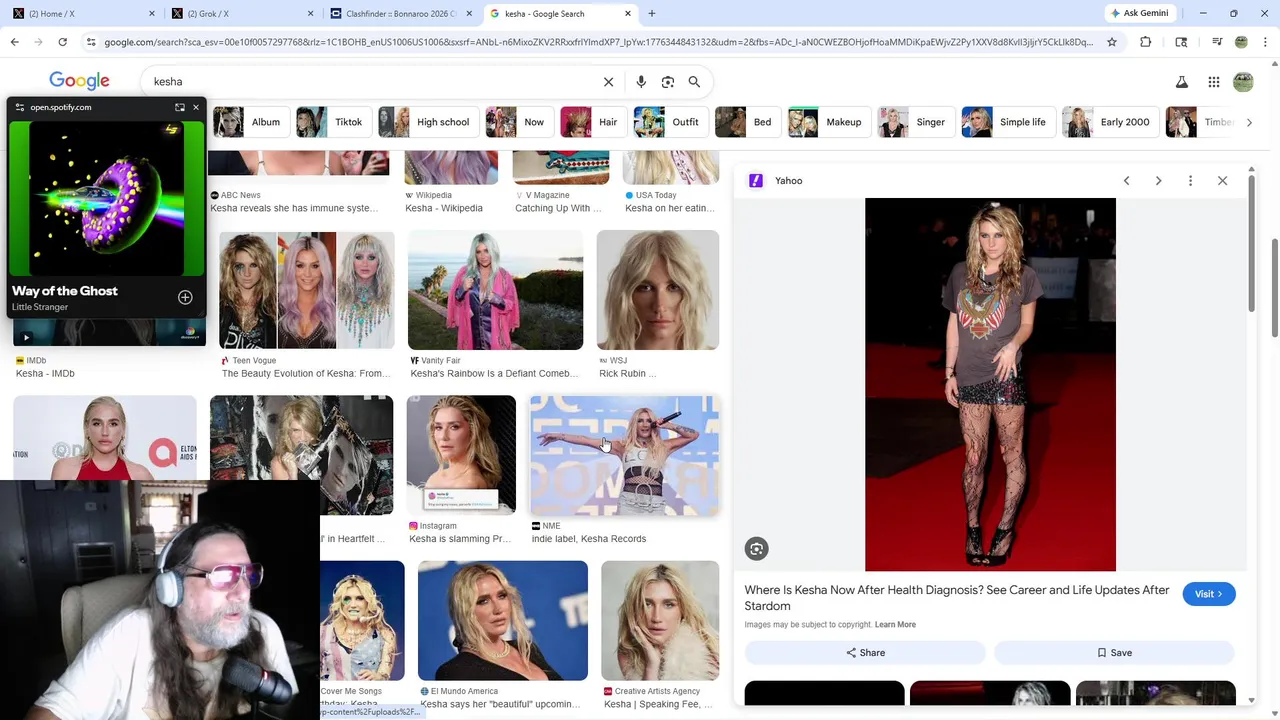
Task: Click large Kesha preview image in panel
Action: click(x=990, y=385)
